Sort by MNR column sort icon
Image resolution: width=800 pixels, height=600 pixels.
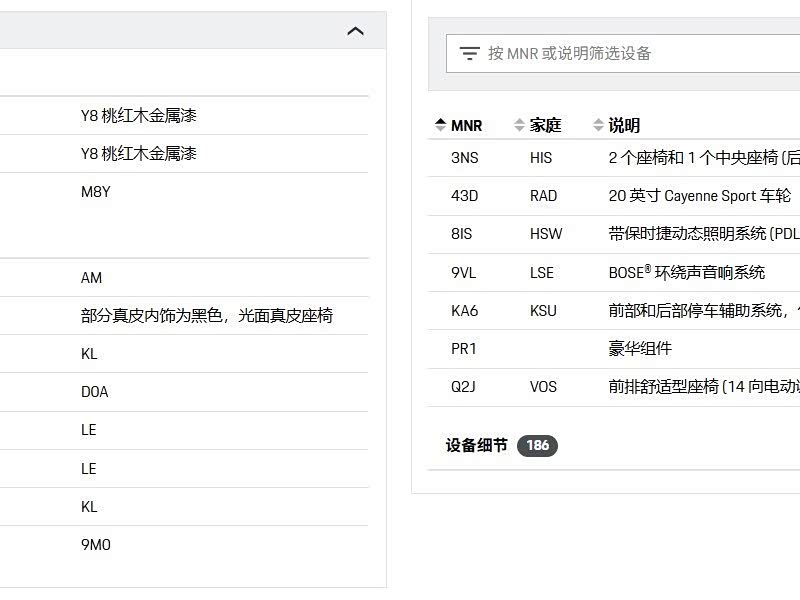[x=440, y=125]
